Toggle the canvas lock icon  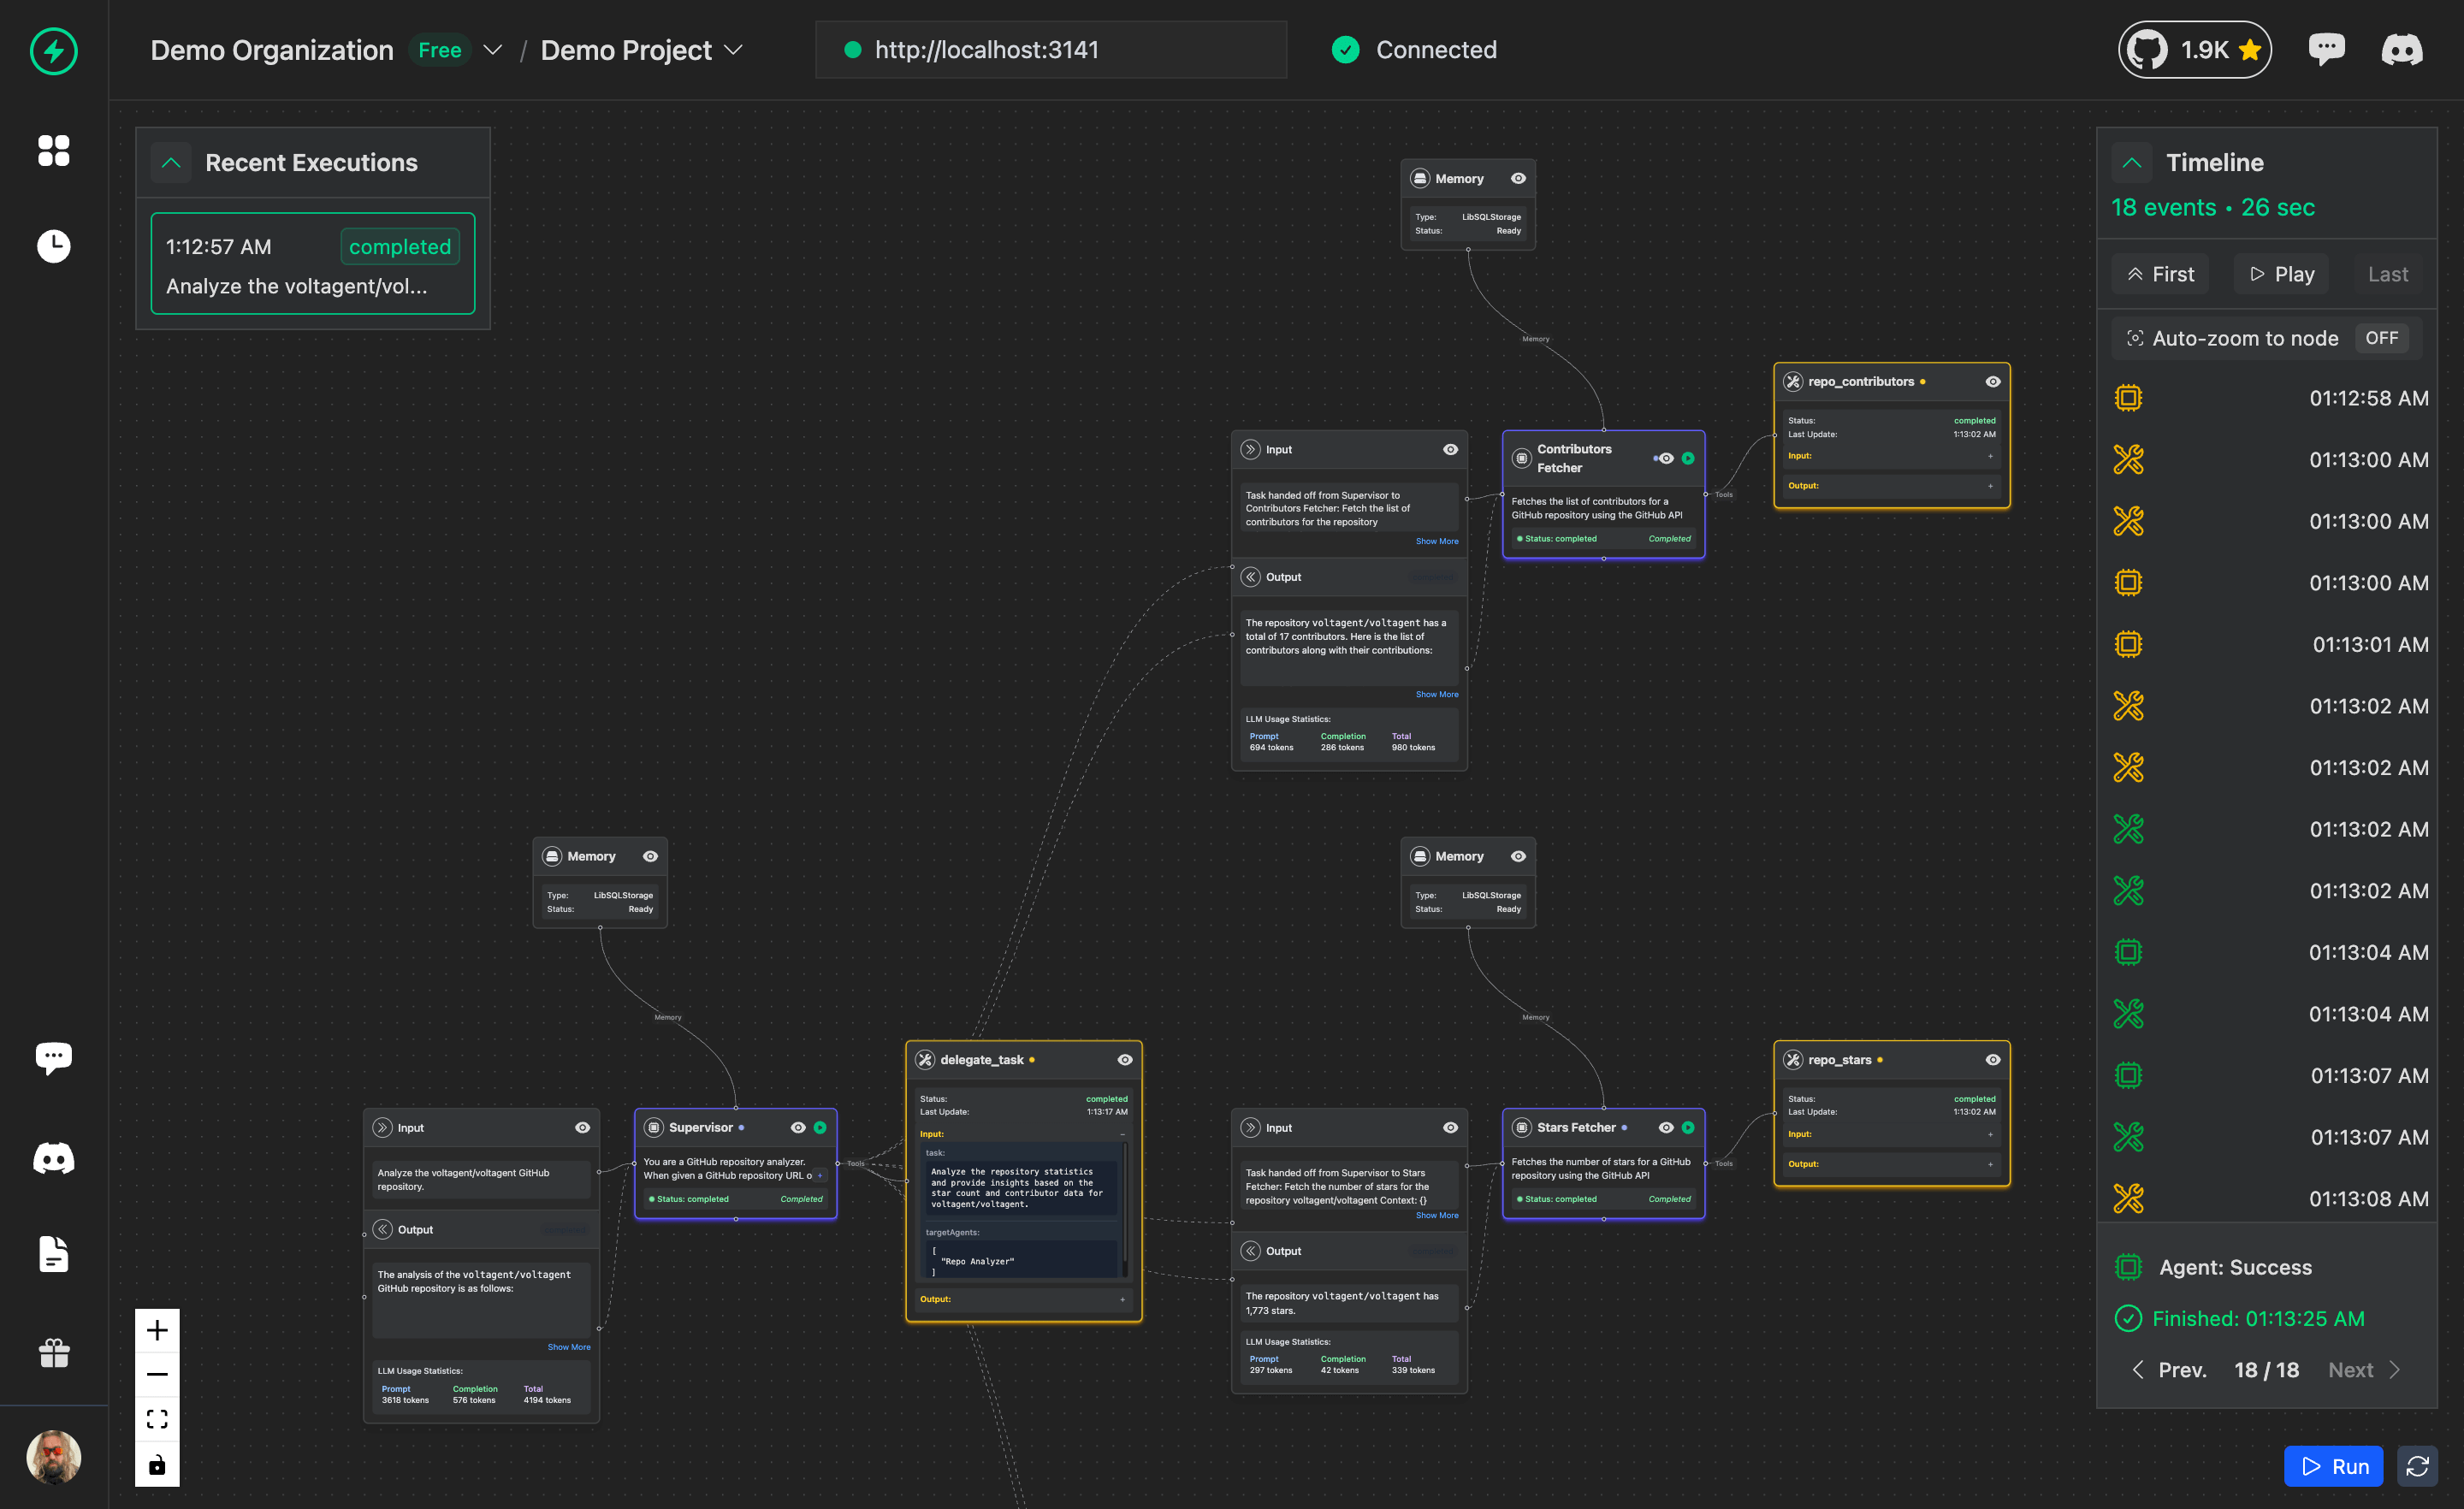point(157,1465)
